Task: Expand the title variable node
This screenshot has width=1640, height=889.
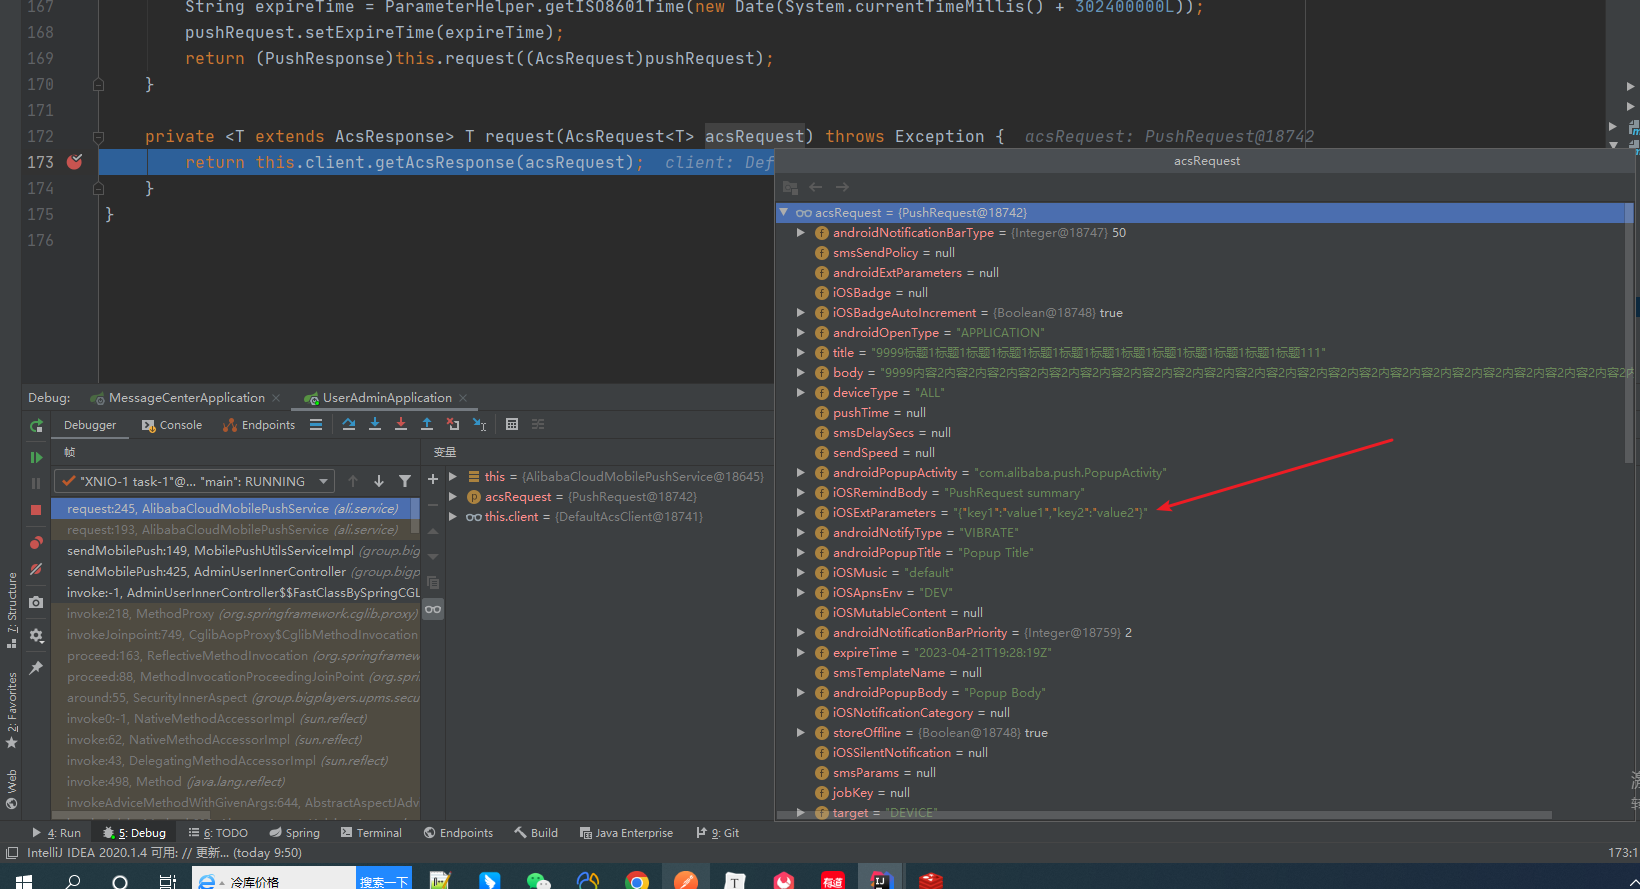Action: point(801,353)
